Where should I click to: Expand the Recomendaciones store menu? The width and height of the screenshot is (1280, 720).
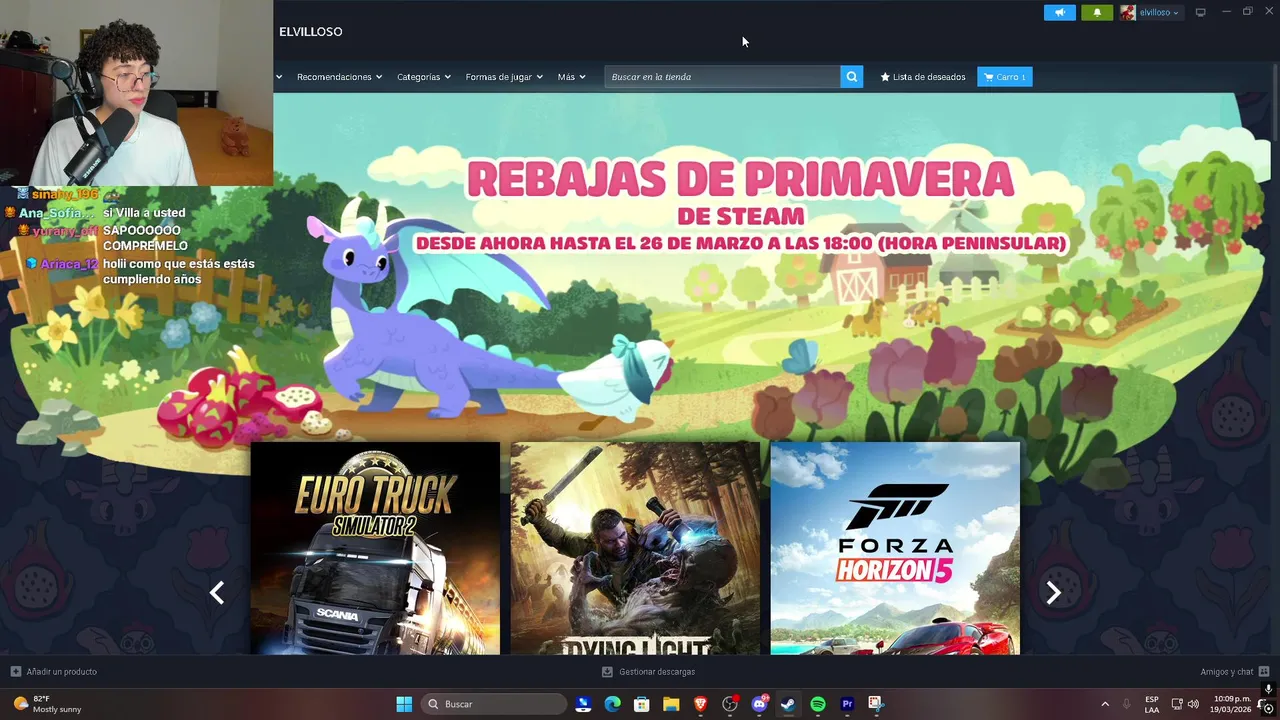point(339,77)
